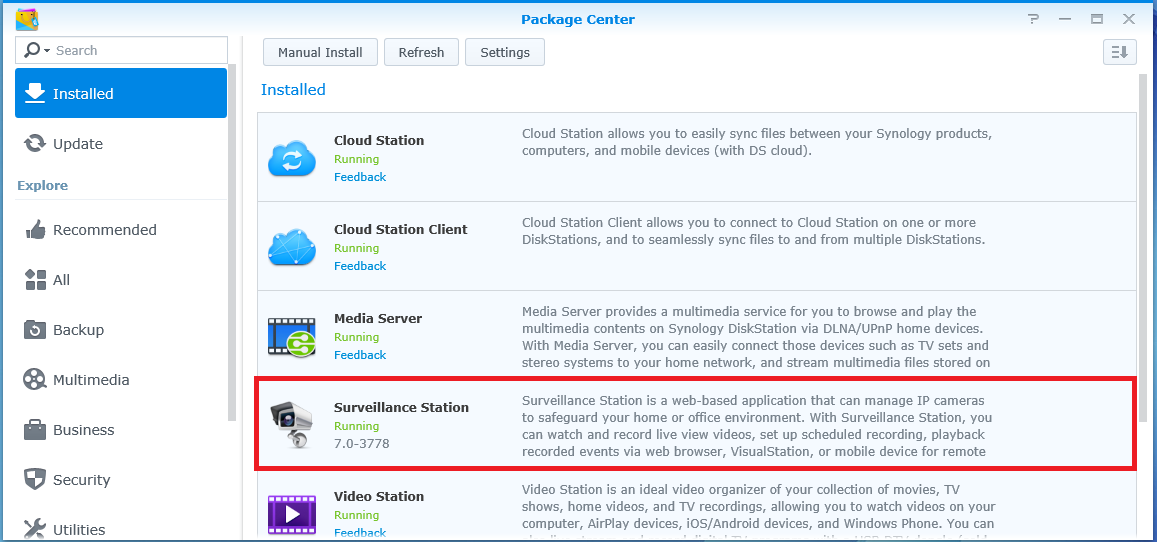
Task: Click the Cloud Station Client icon
Action: click(x=292, y=247)
